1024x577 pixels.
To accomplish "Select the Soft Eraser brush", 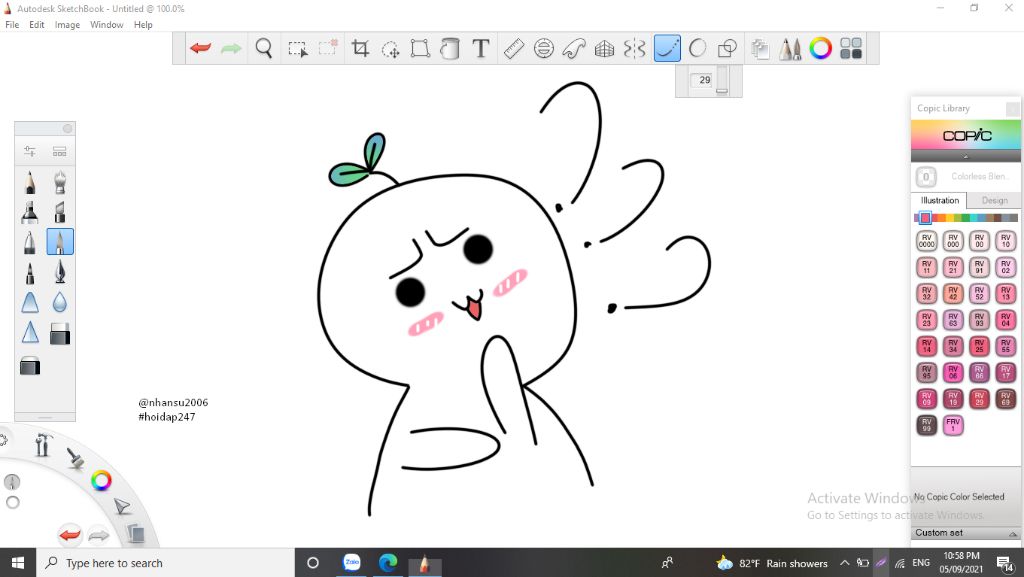I will coord(30,366).
